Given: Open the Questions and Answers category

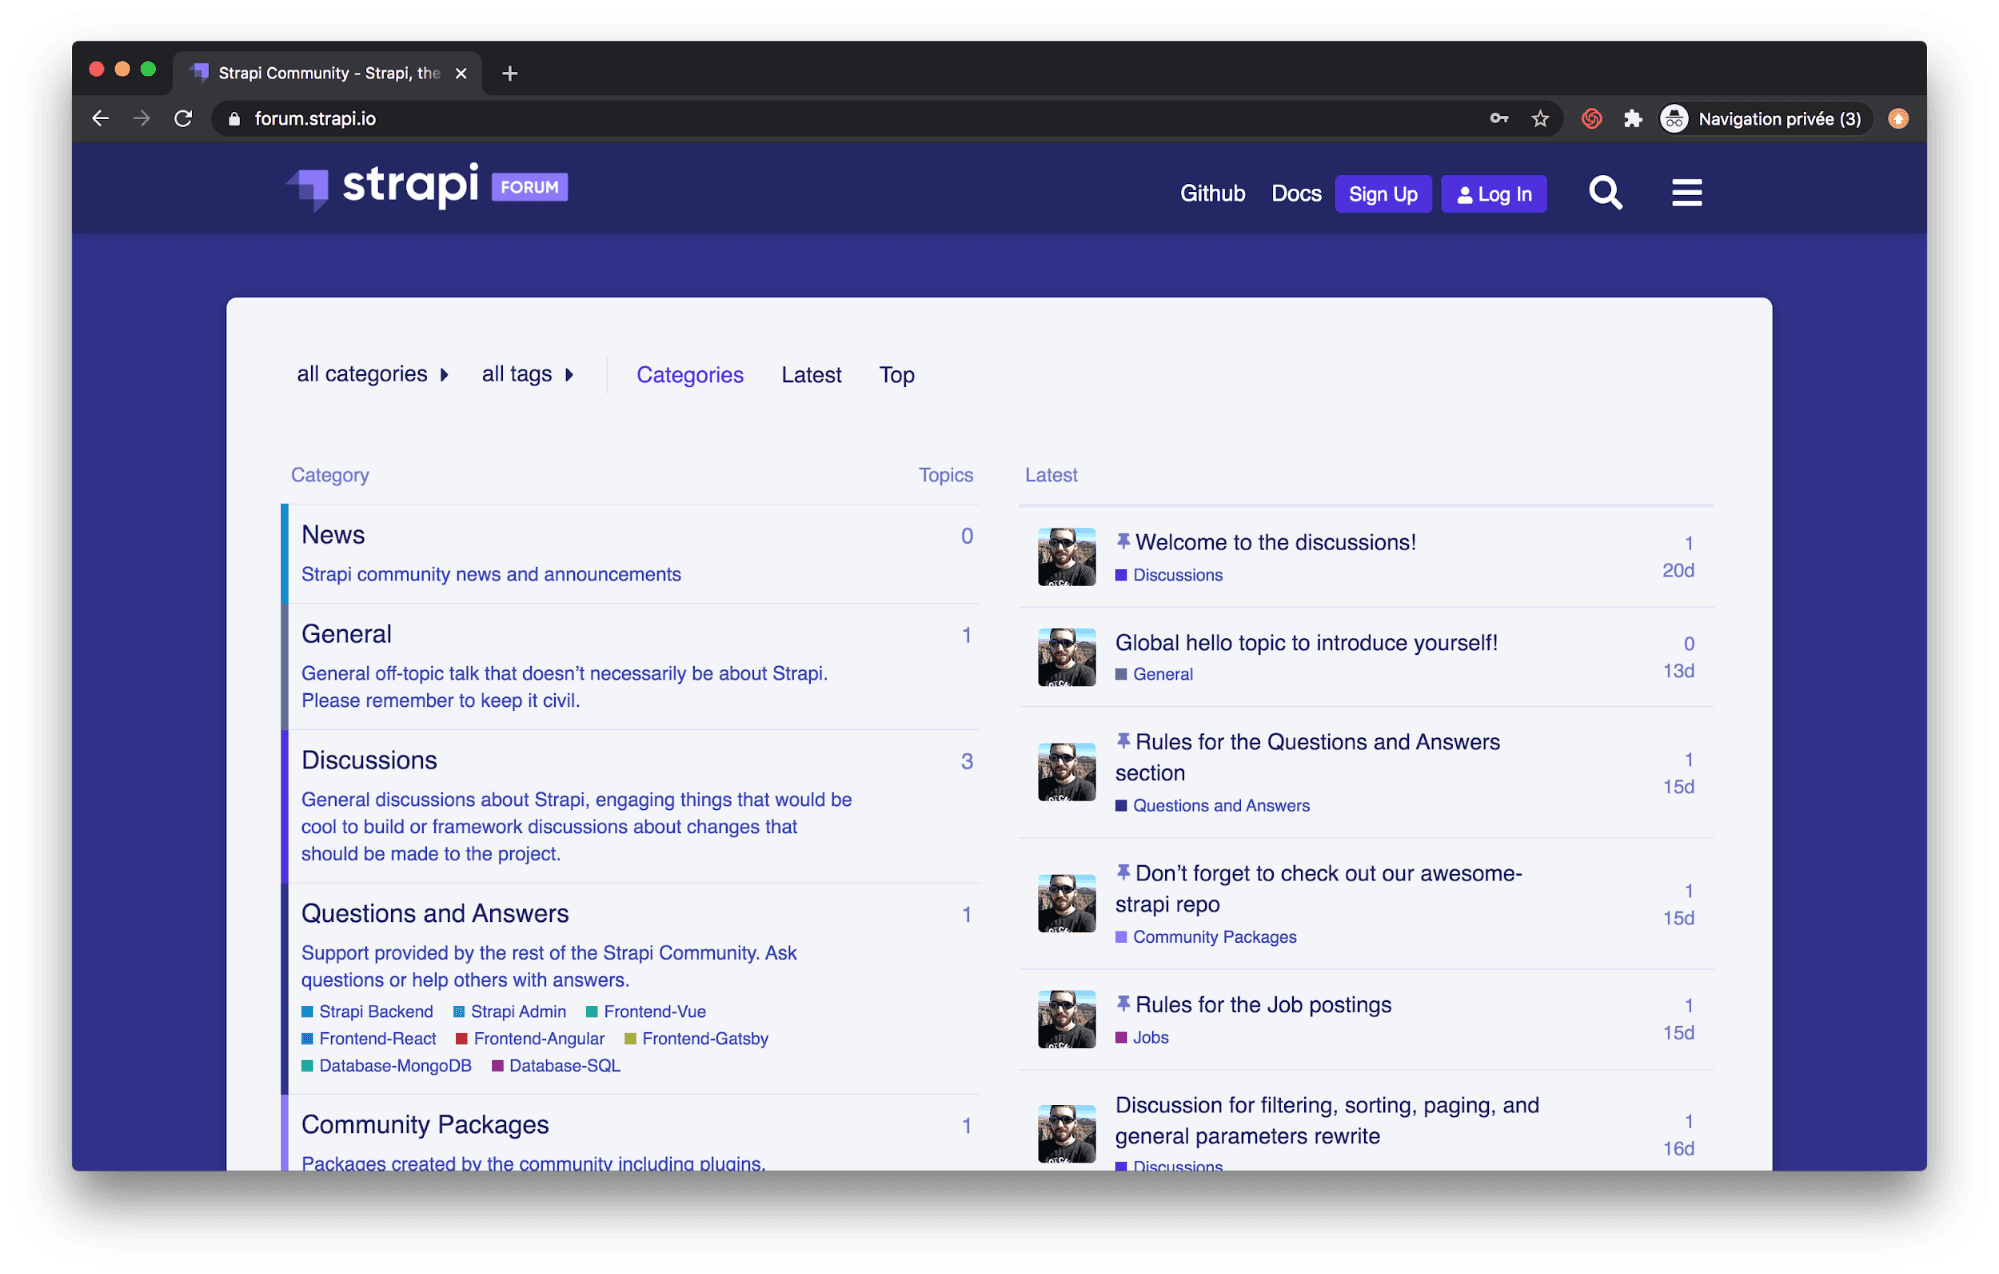Looking at the screenshot, I should coord(435,913).
